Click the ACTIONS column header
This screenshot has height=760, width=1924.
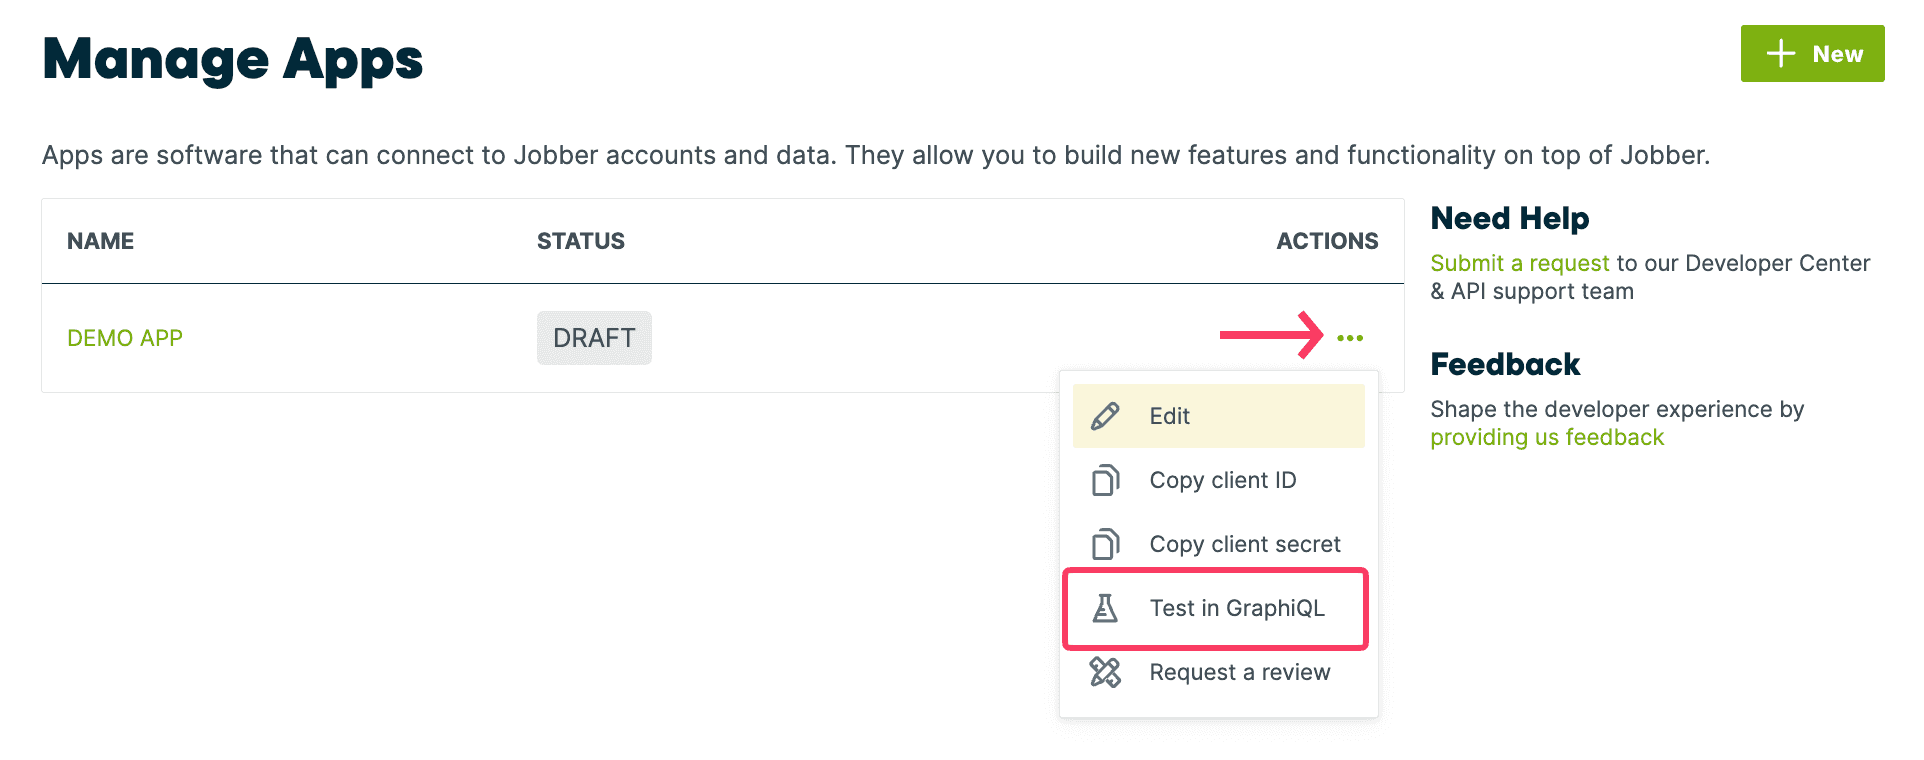1327,241
